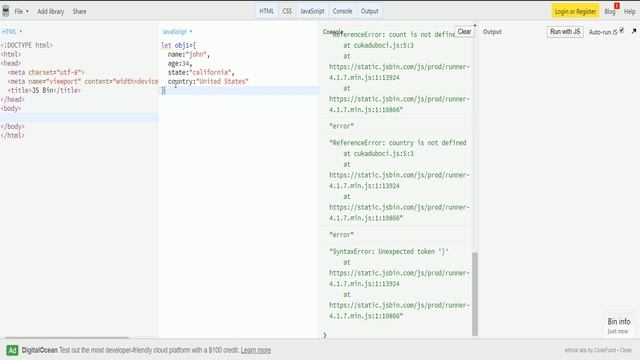Click the JS Bin logo icon
Screen dimensions: 640x360
tap(6, 11)
